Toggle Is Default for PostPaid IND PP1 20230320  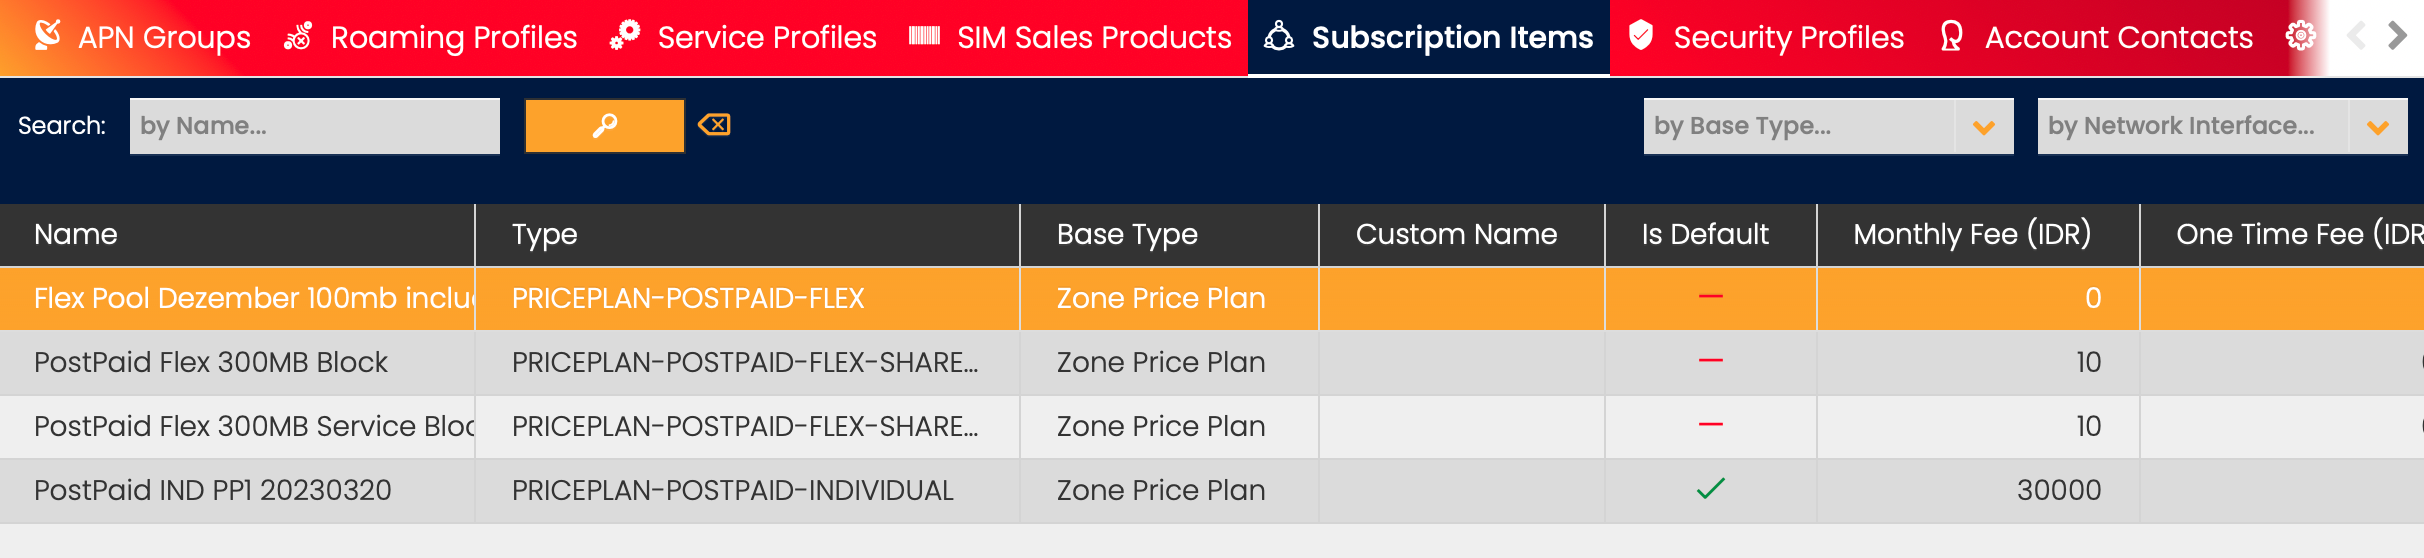pyautogui.click(x=1710, y=489)
